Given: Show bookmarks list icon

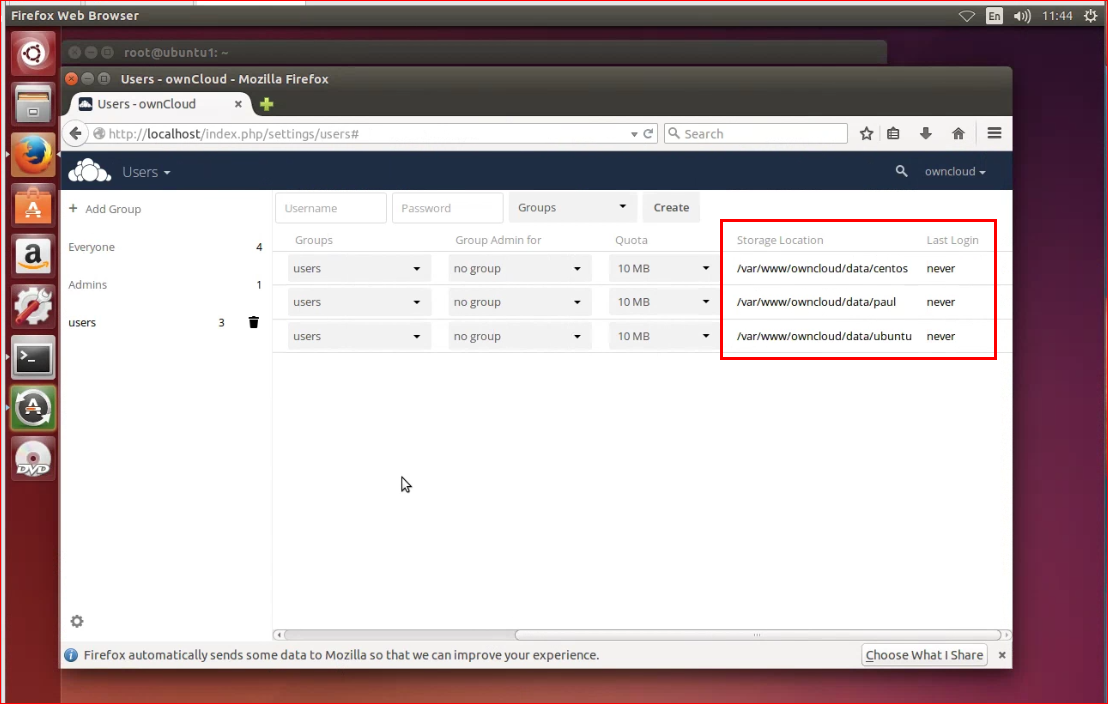Looking at the screenshot, I should (x=893, y=133).
